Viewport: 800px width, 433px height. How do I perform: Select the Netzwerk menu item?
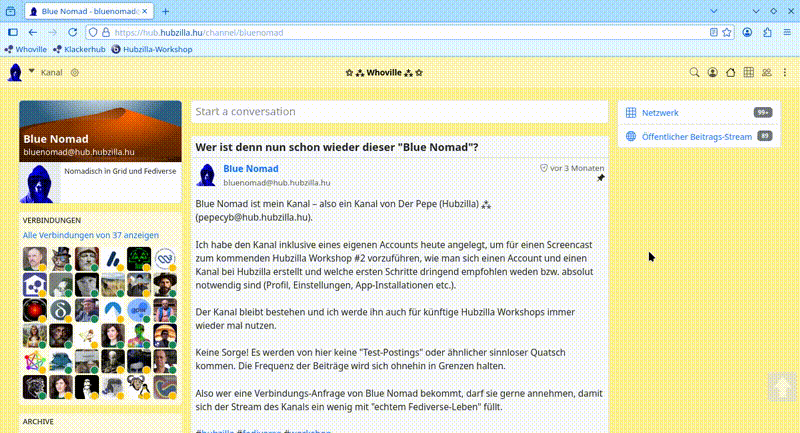(660, 113)
